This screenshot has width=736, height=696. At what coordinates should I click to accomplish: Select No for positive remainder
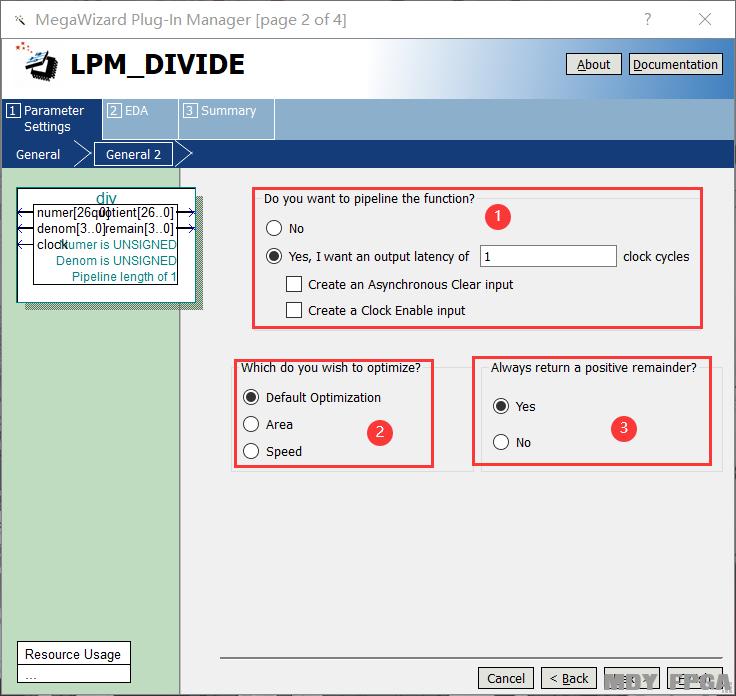[501, 442]
